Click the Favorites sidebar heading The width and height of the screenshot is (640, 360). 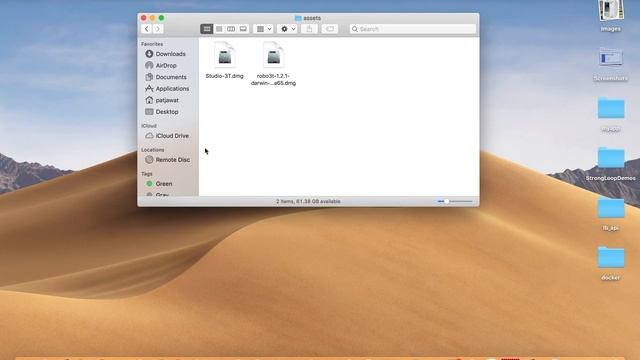[152, 44]
